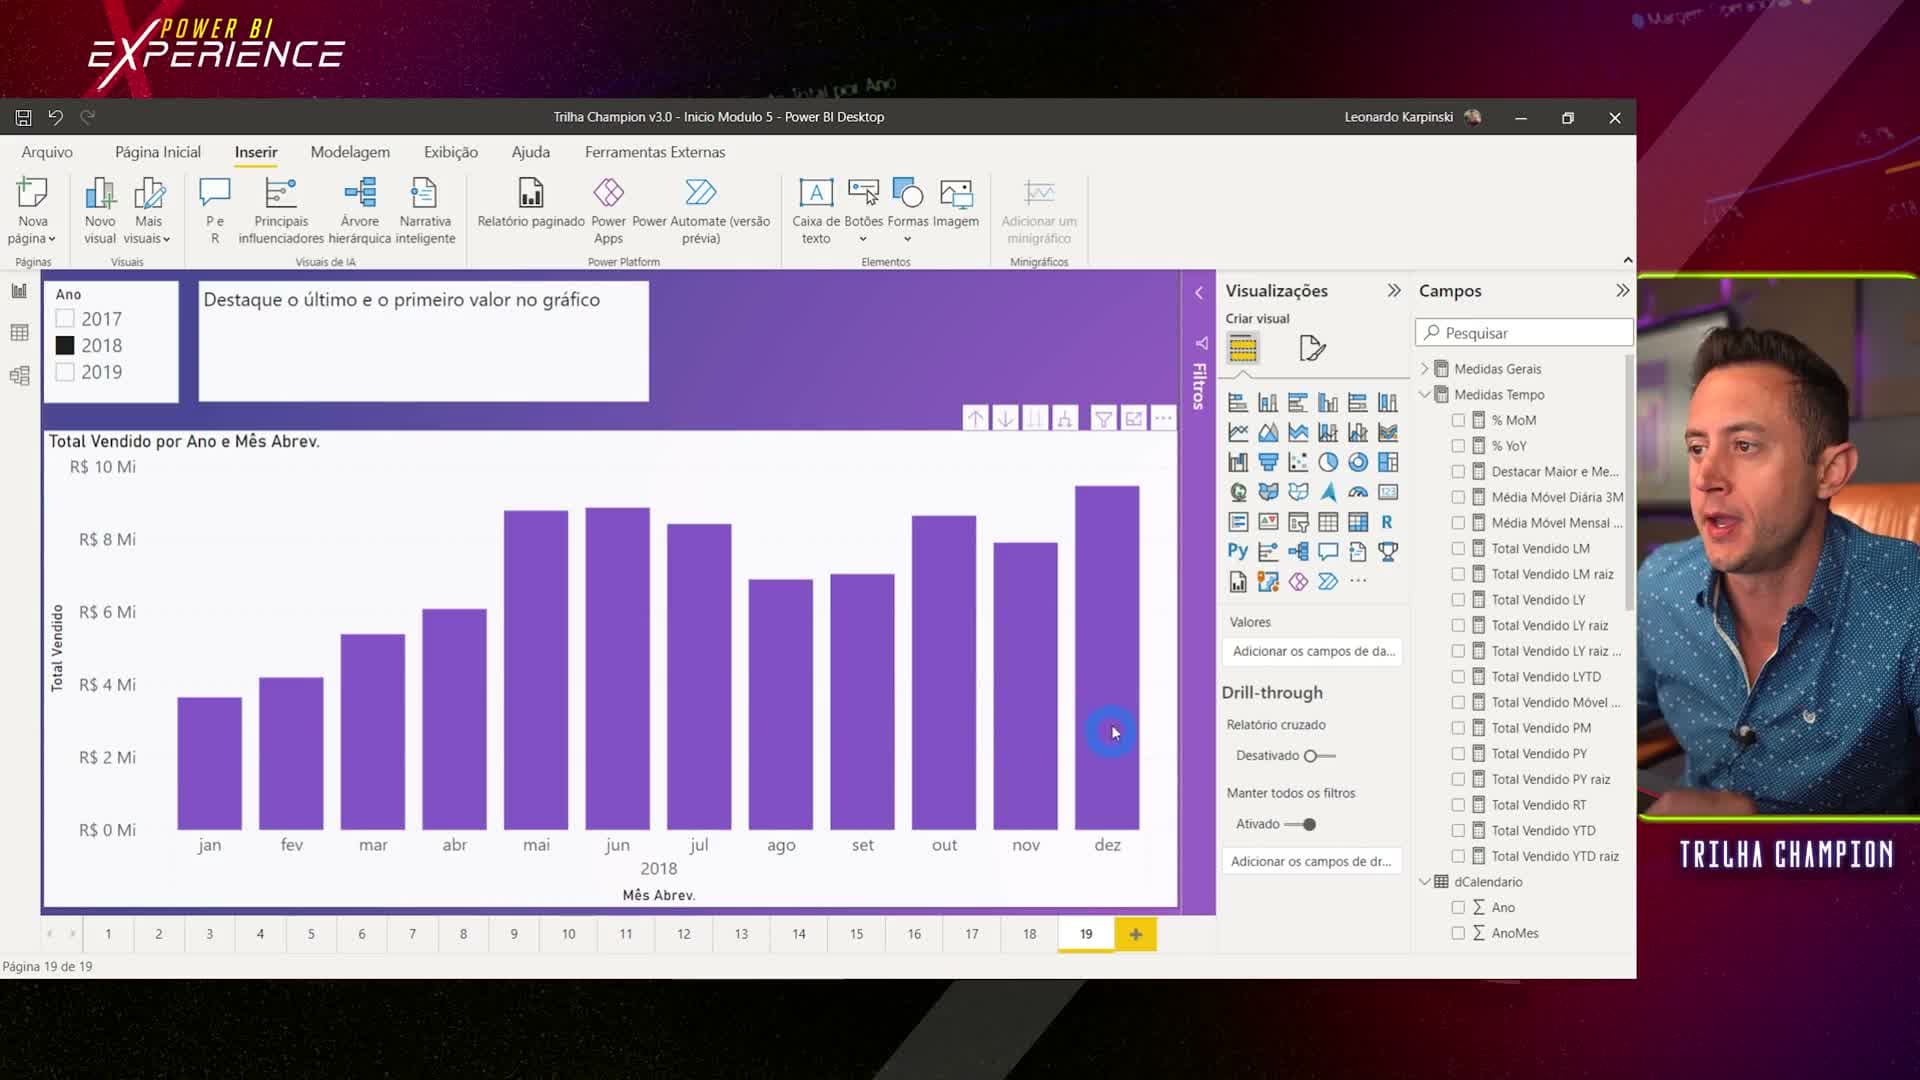Image resolution: width=1920 pixels, height=1080 pixels.
Task: Open the Ferramentas Externas tab
Action: click(655, 152)
